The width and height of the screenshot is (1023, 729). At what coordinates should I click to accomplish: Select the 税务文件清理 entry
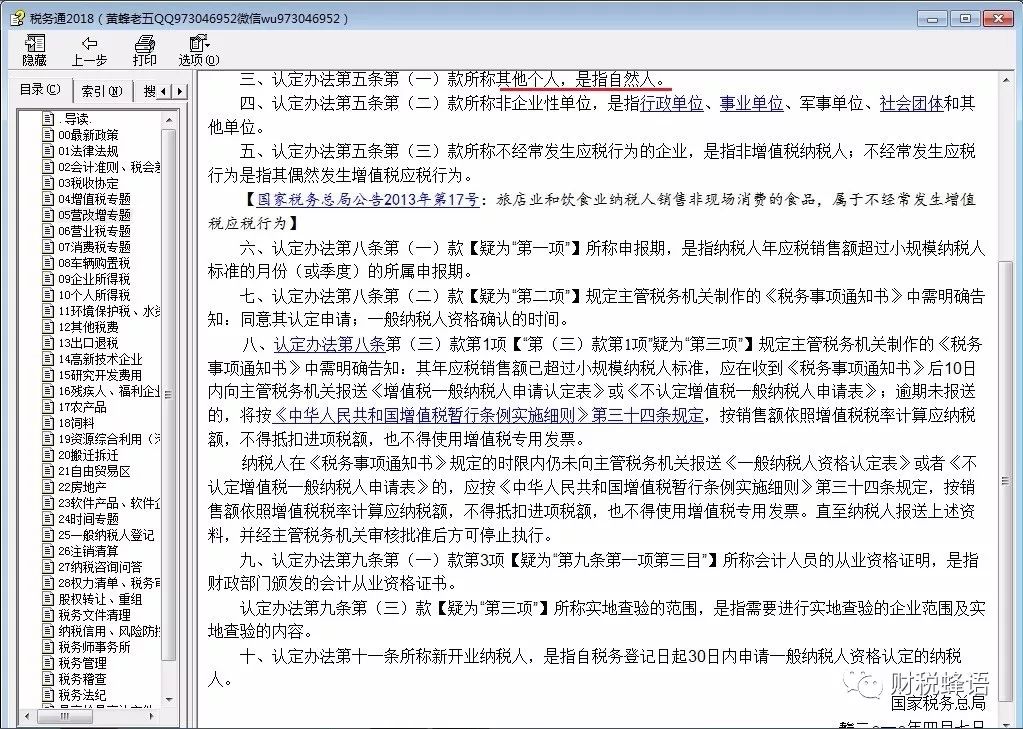pos(94,615)
